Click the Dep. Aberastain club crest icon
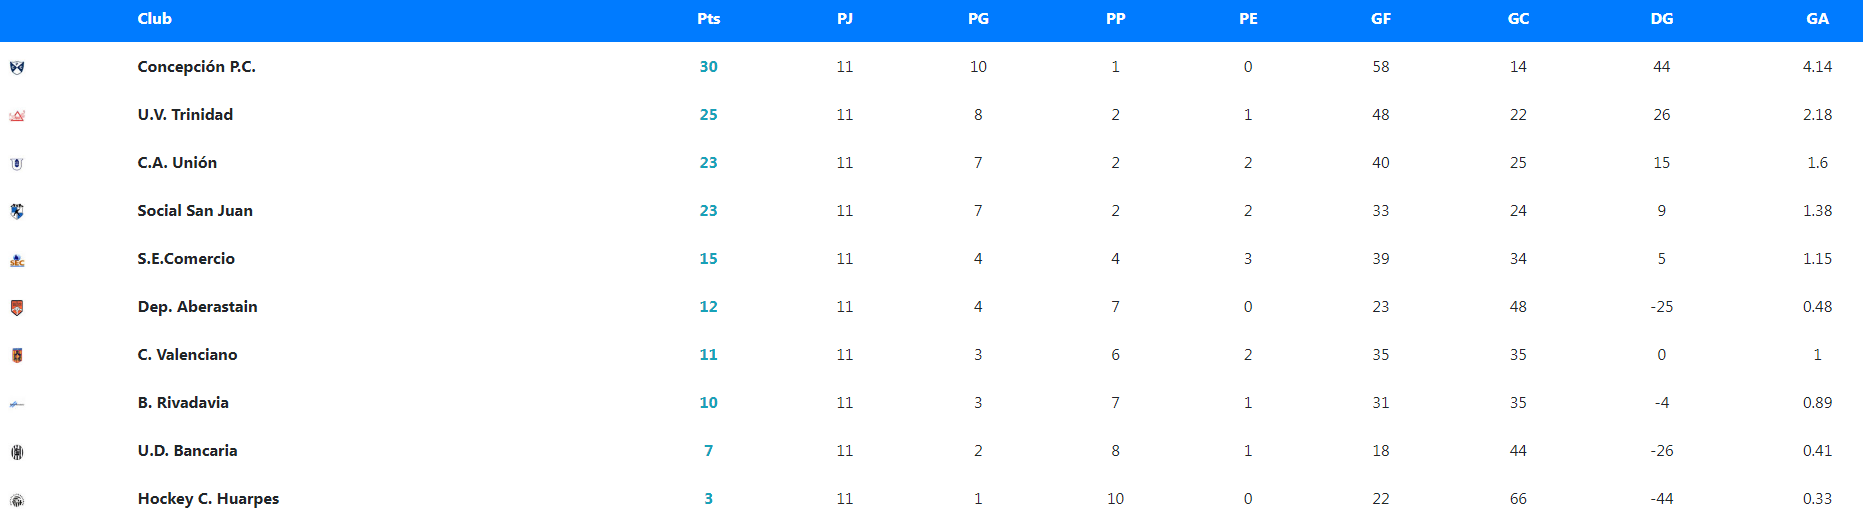The image size is (1863, 526). [17, 308]
